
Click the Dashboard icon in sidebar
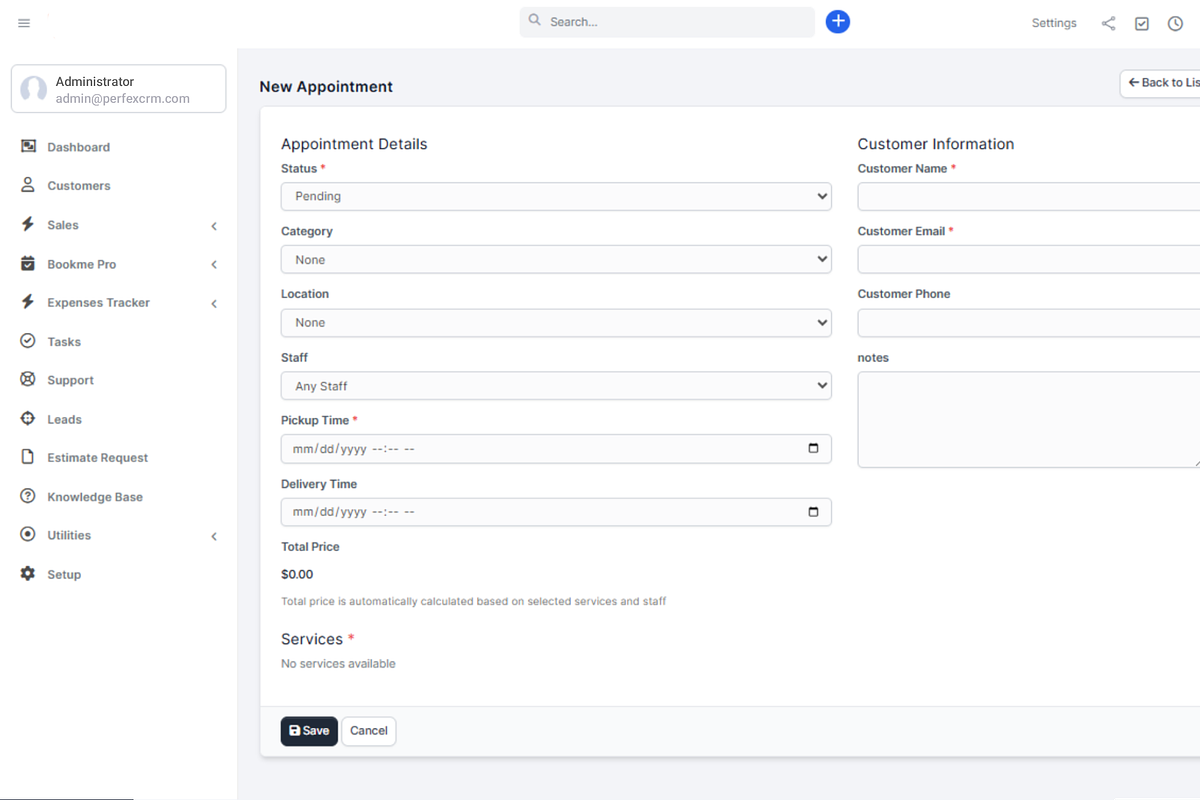[x=28, y=146]
